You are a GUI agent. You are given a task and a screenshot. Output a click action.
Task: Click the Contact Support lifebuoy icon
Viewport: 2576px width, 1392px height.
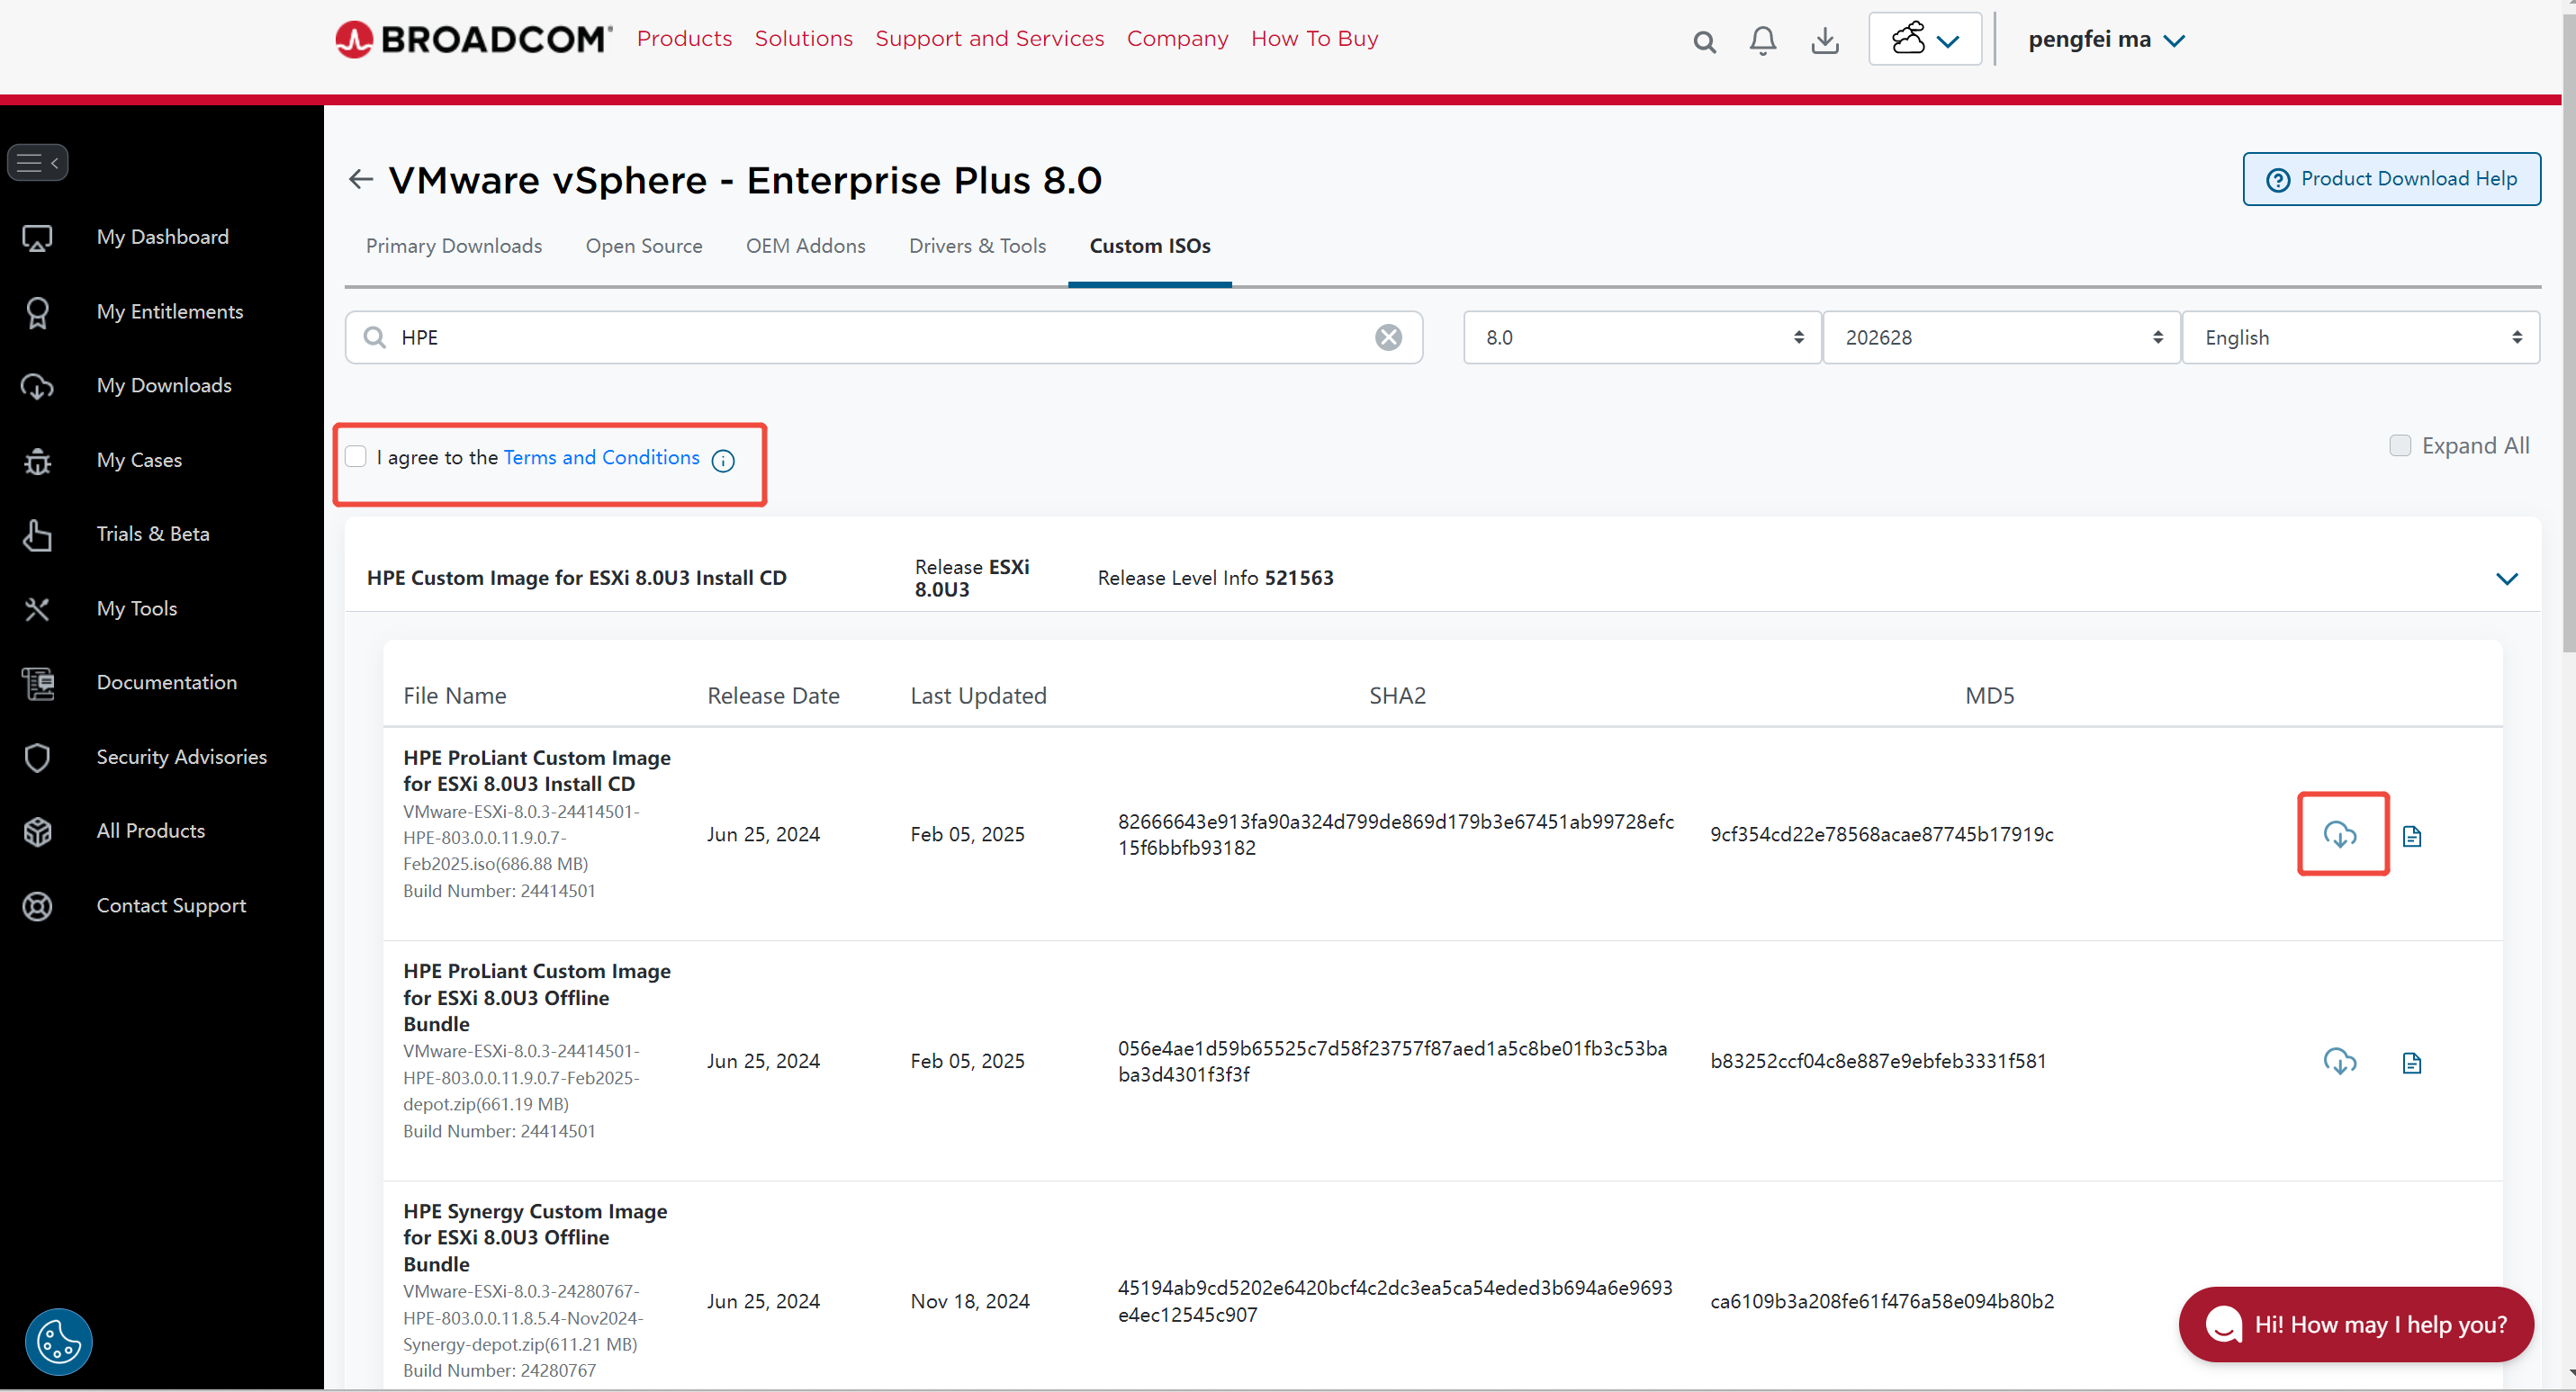37,906
